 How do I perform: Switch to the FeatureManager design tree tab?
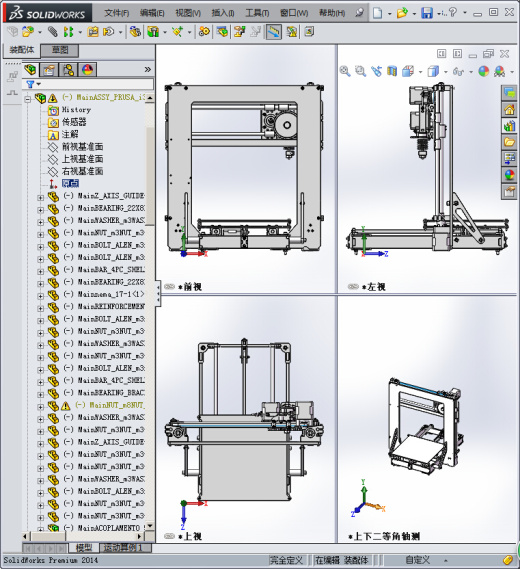[x=30, y=69]
